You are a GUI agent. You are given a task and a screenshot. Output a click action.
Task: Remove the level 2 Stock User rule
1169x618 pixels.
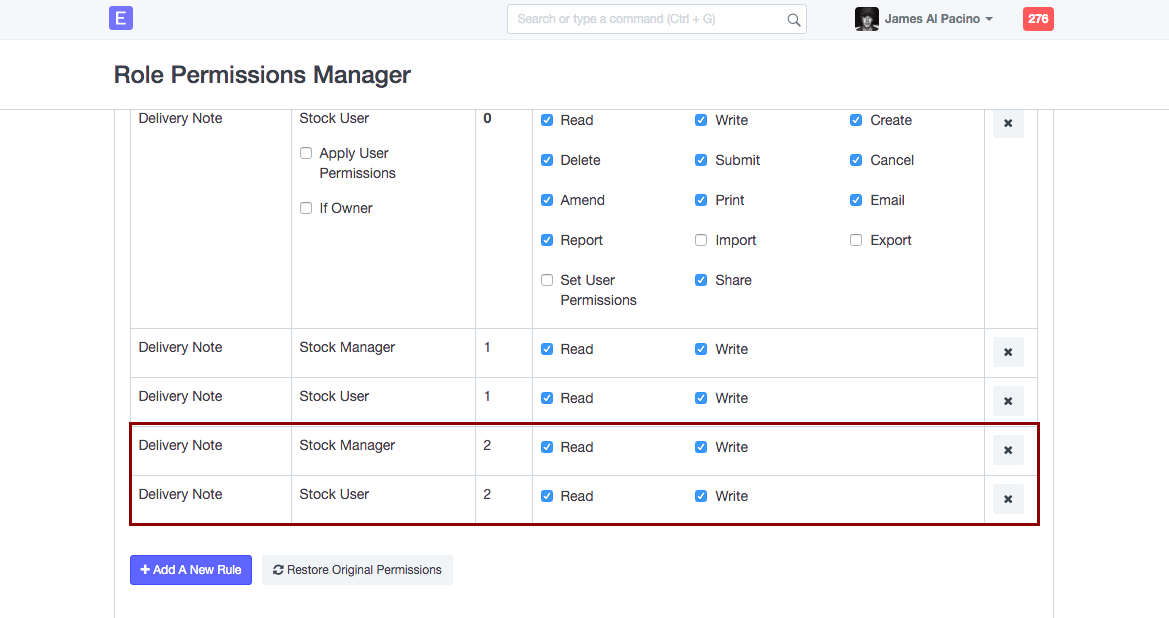pos(1008,499)
